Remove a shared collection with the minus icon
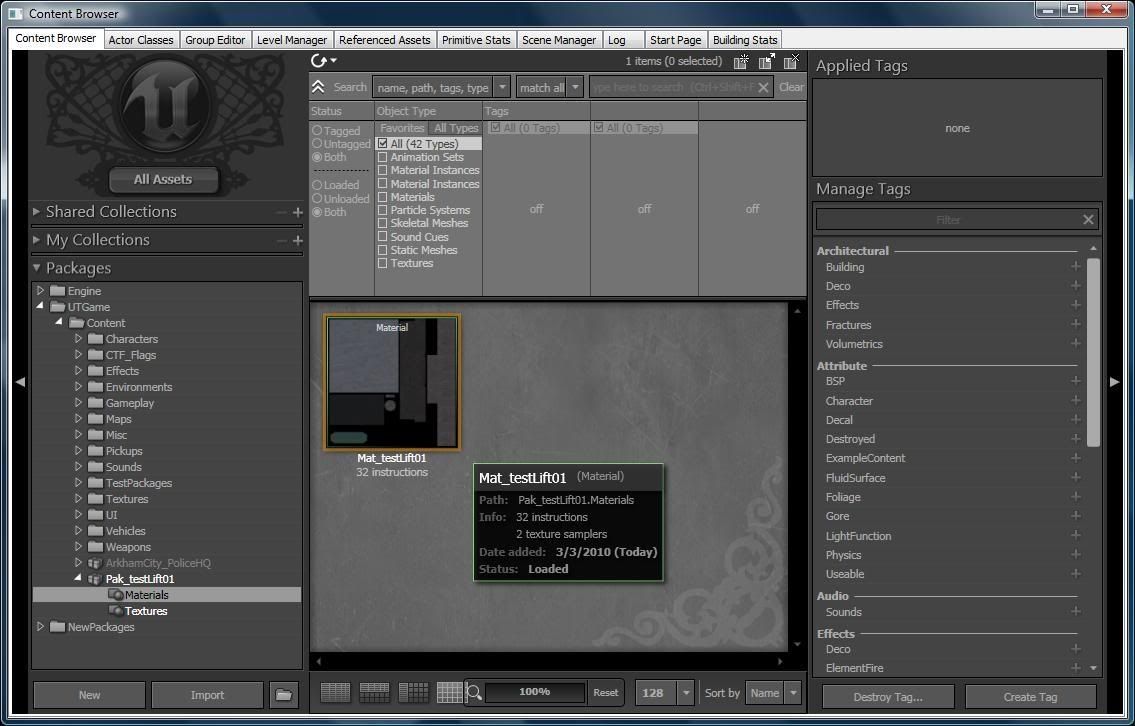1135x726 pixels. 282,212
